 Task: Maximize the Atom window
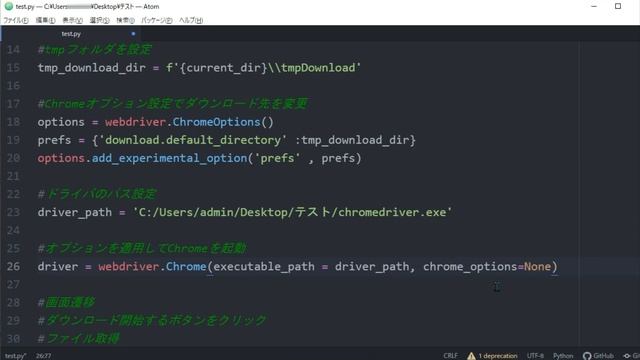click(x=618, y=6)
